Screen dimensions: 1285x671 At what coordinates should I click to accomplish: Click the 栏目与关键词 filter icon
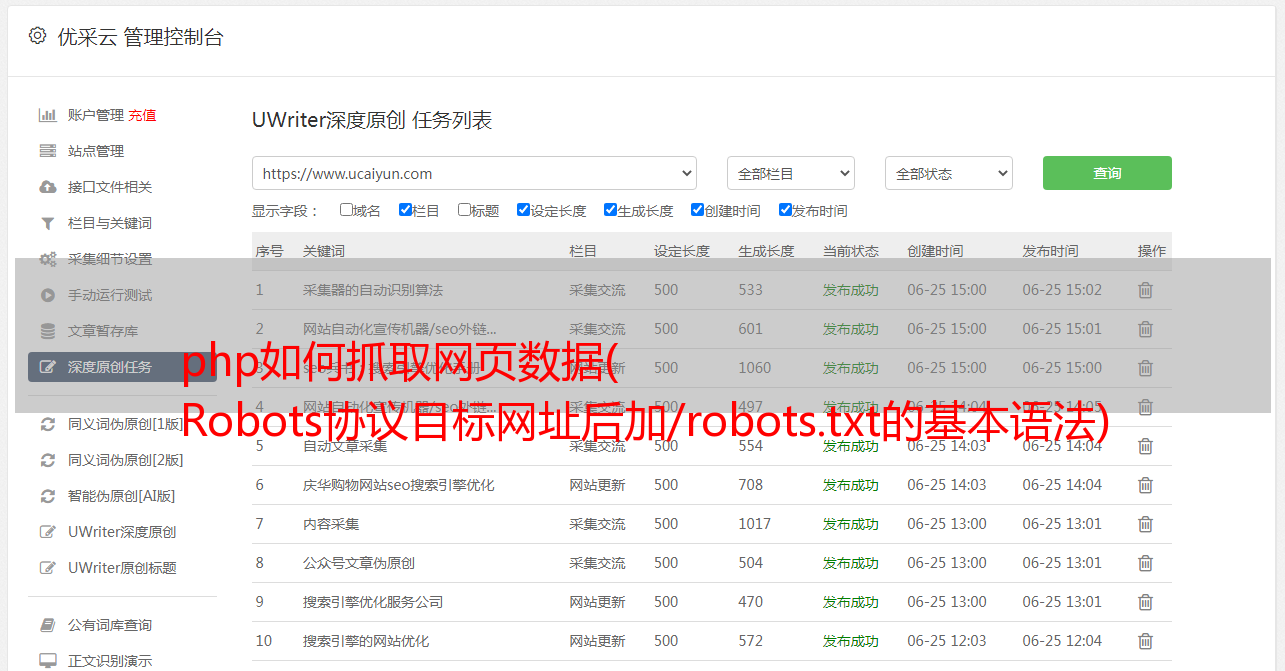(47, 223)
